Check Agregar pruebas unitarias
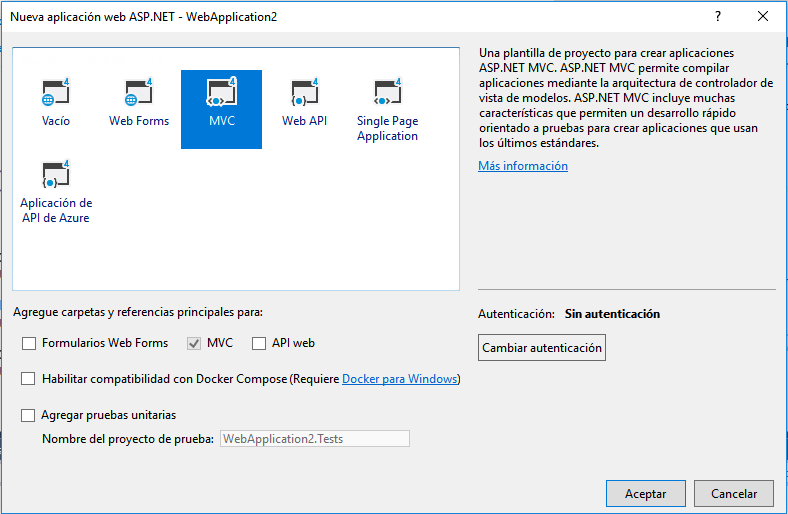Viewport: 788px width, 514px height. coord(28,416)
